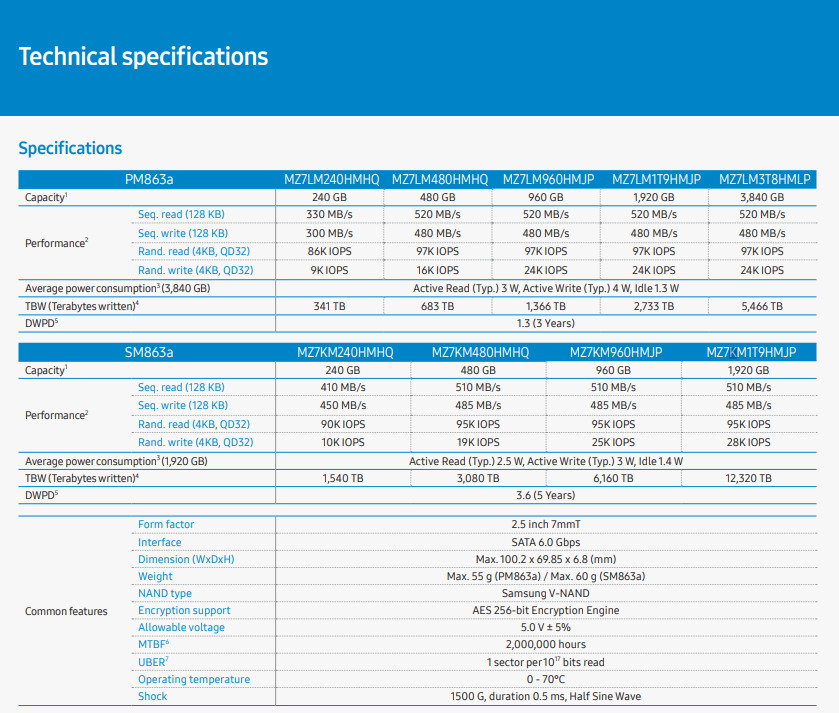
Task: Select the MZ7LM960HMJP column header
Action: (x=546, y=179)
